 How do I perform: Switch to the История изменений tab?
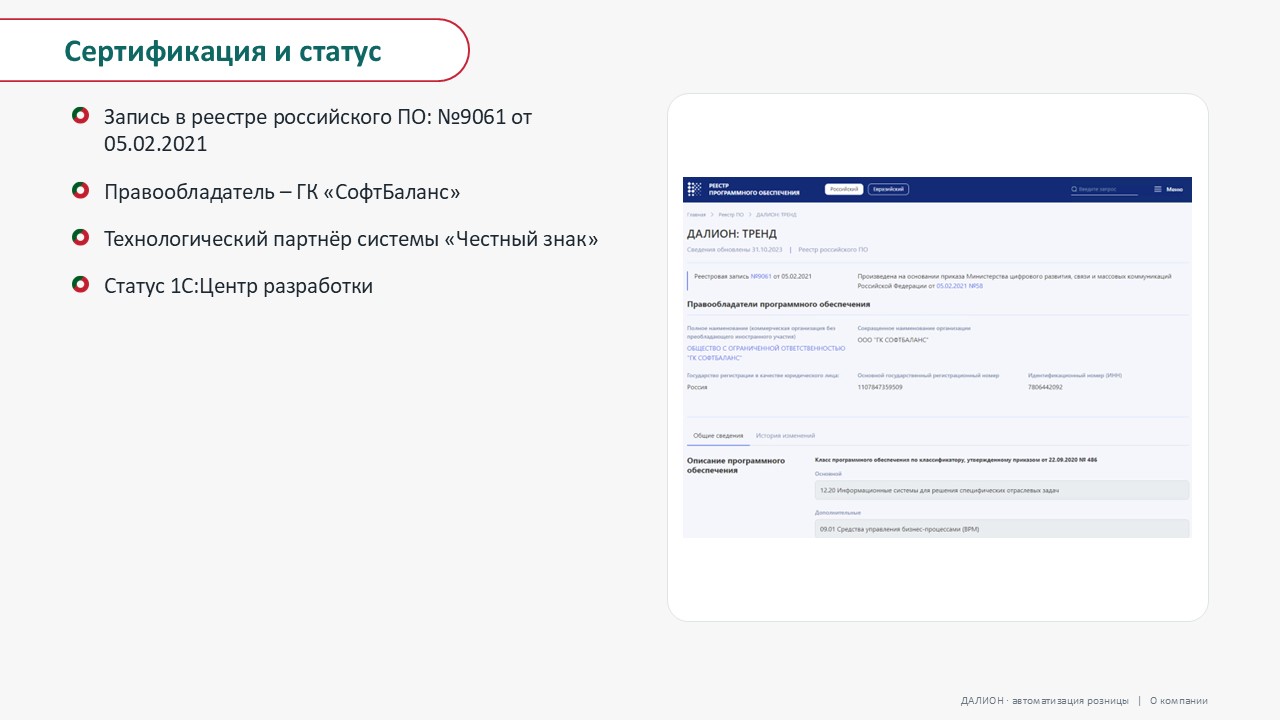pos(785,436)
